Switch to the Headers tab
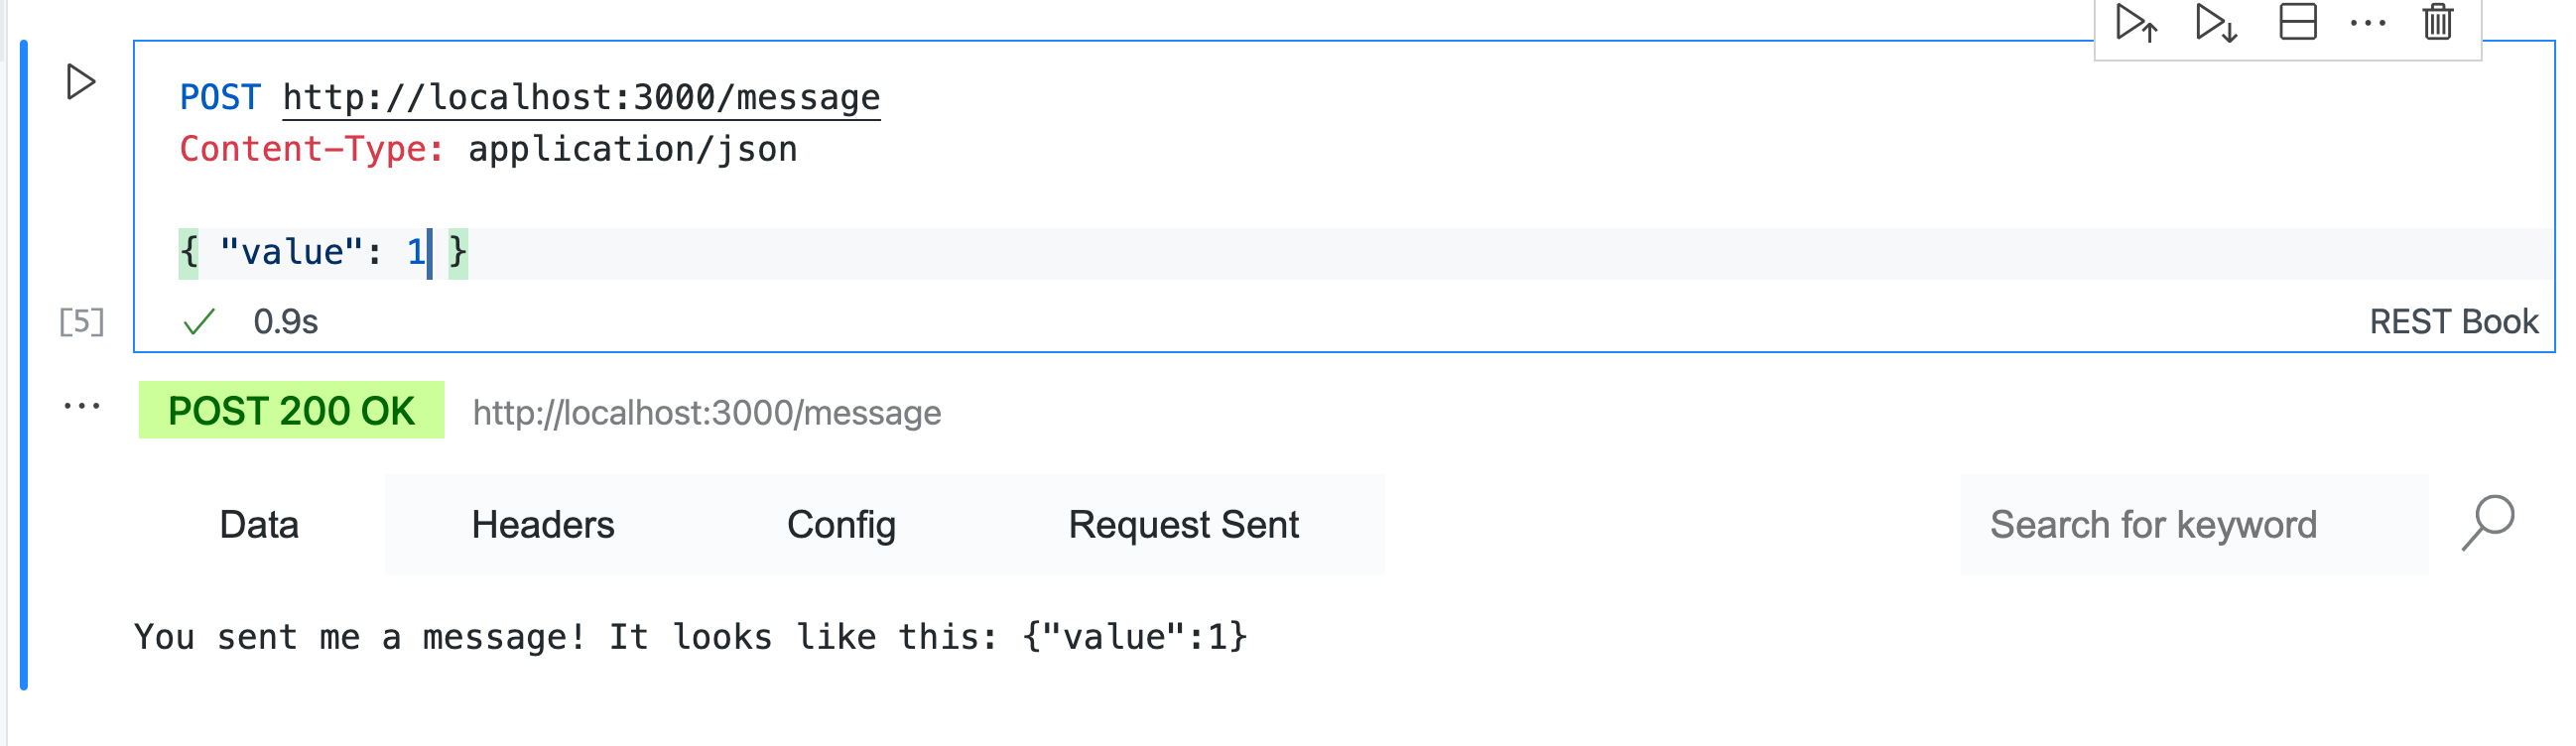 [544, 523]
